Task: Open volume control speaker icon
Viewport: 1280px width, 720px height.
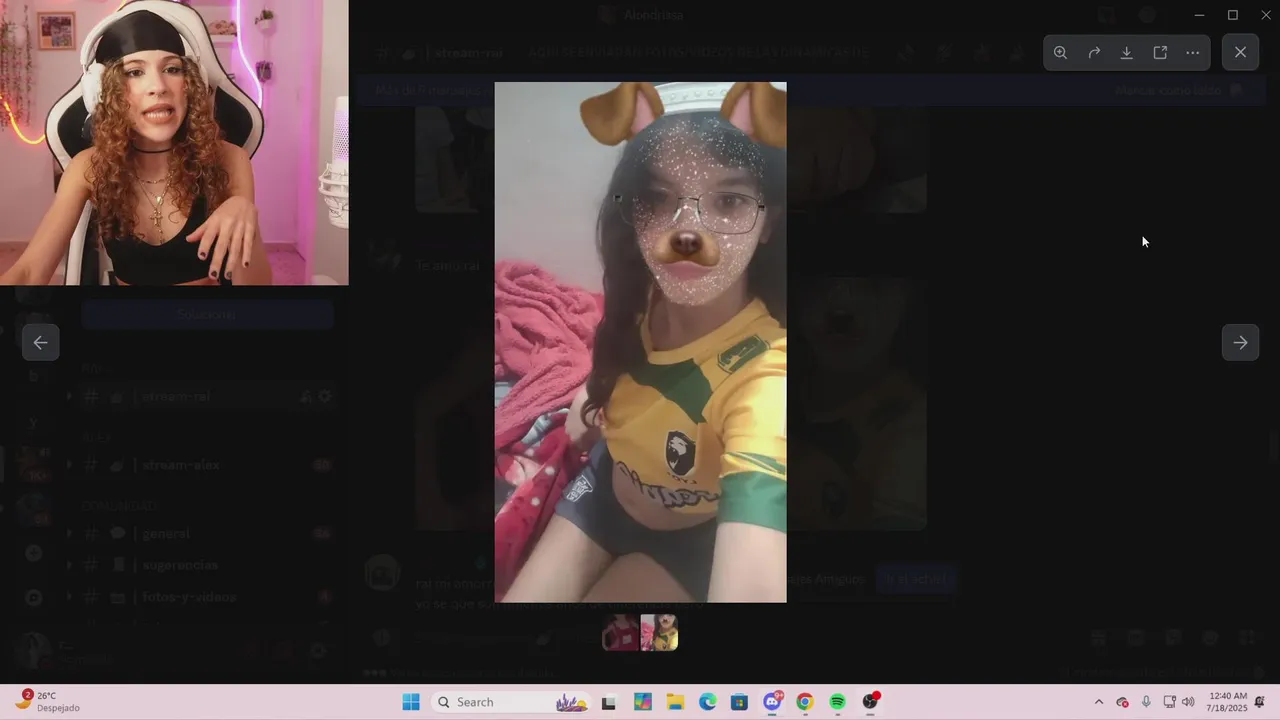Action: (x=1188, y=702)
